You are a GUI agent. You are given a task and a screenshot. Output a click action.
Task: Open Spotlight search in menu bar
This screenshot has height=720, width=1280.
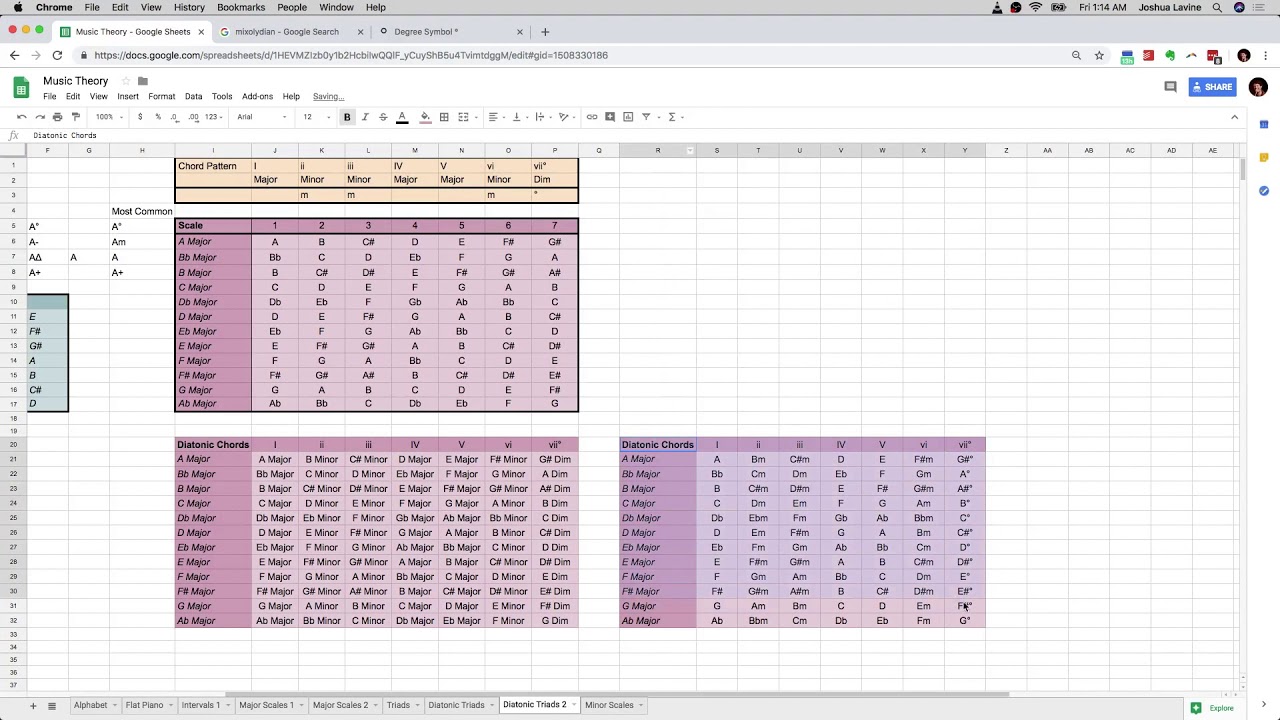coord(1217,7)
